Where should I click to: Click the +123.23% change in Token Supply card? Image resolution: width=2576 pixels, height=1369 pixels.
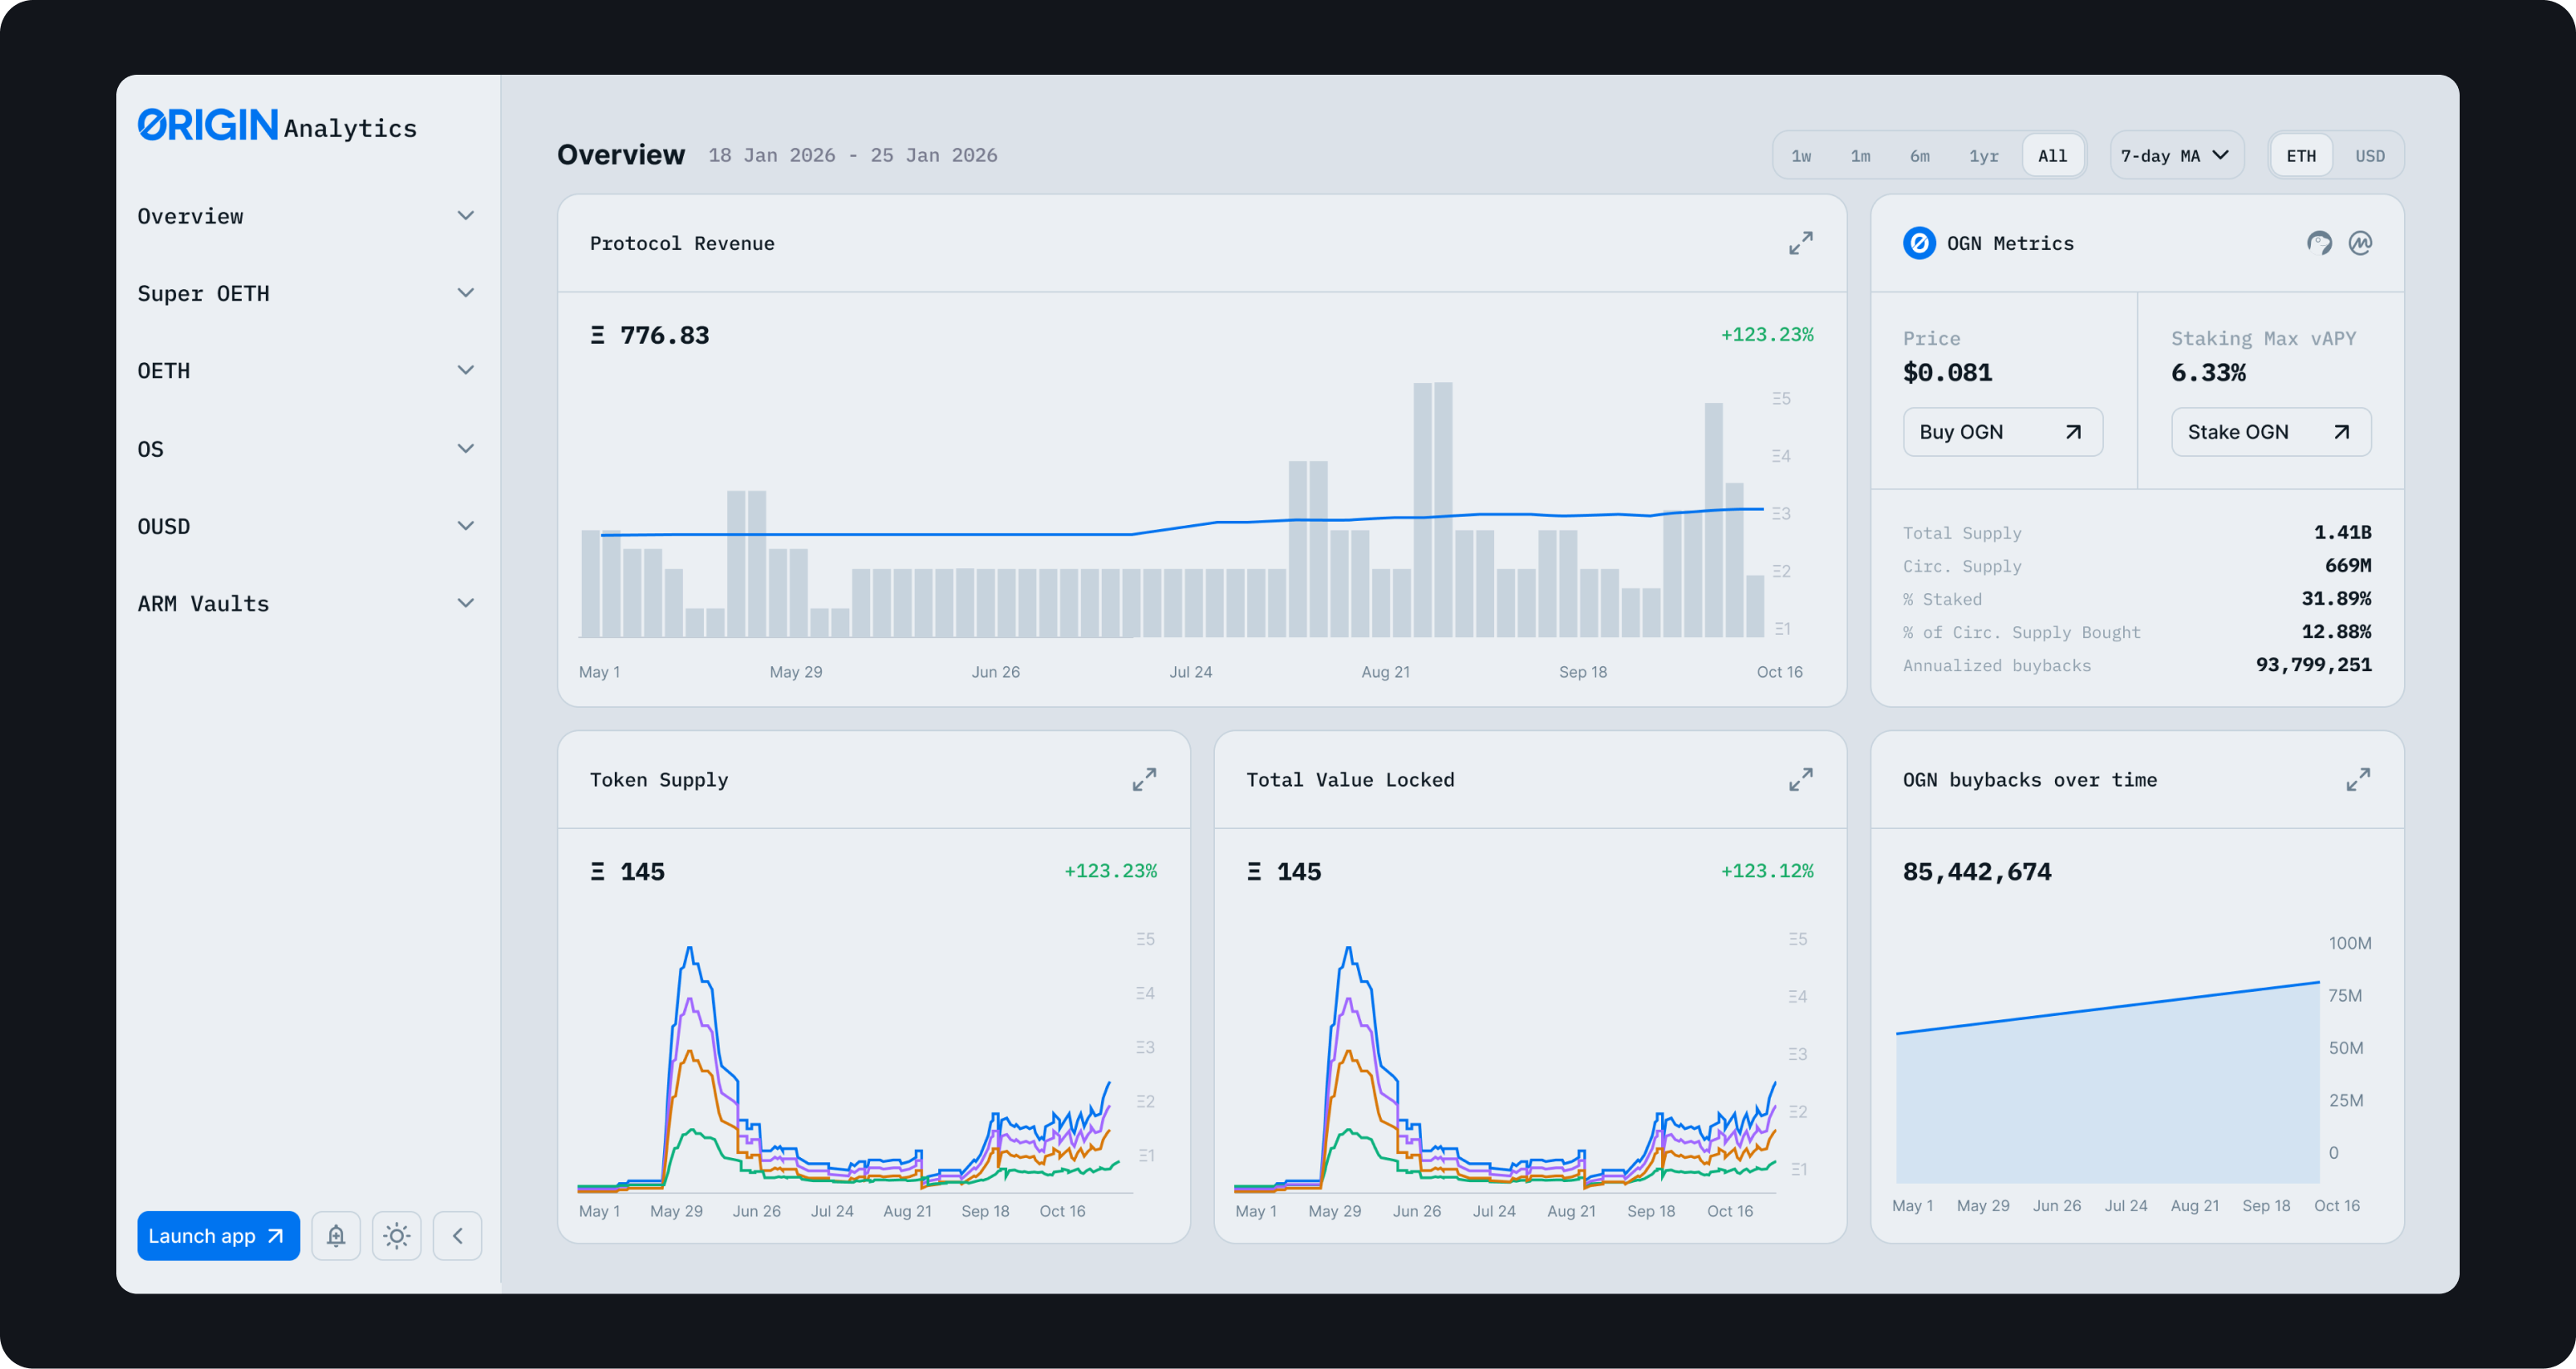[x=1110, y=871]
